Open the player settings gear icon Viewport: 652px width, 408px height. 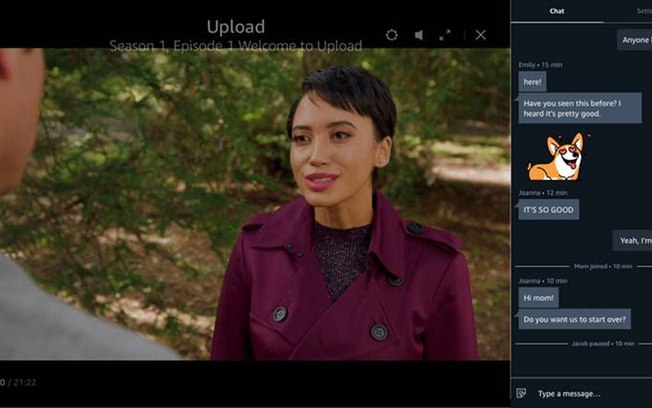point(391,35)
